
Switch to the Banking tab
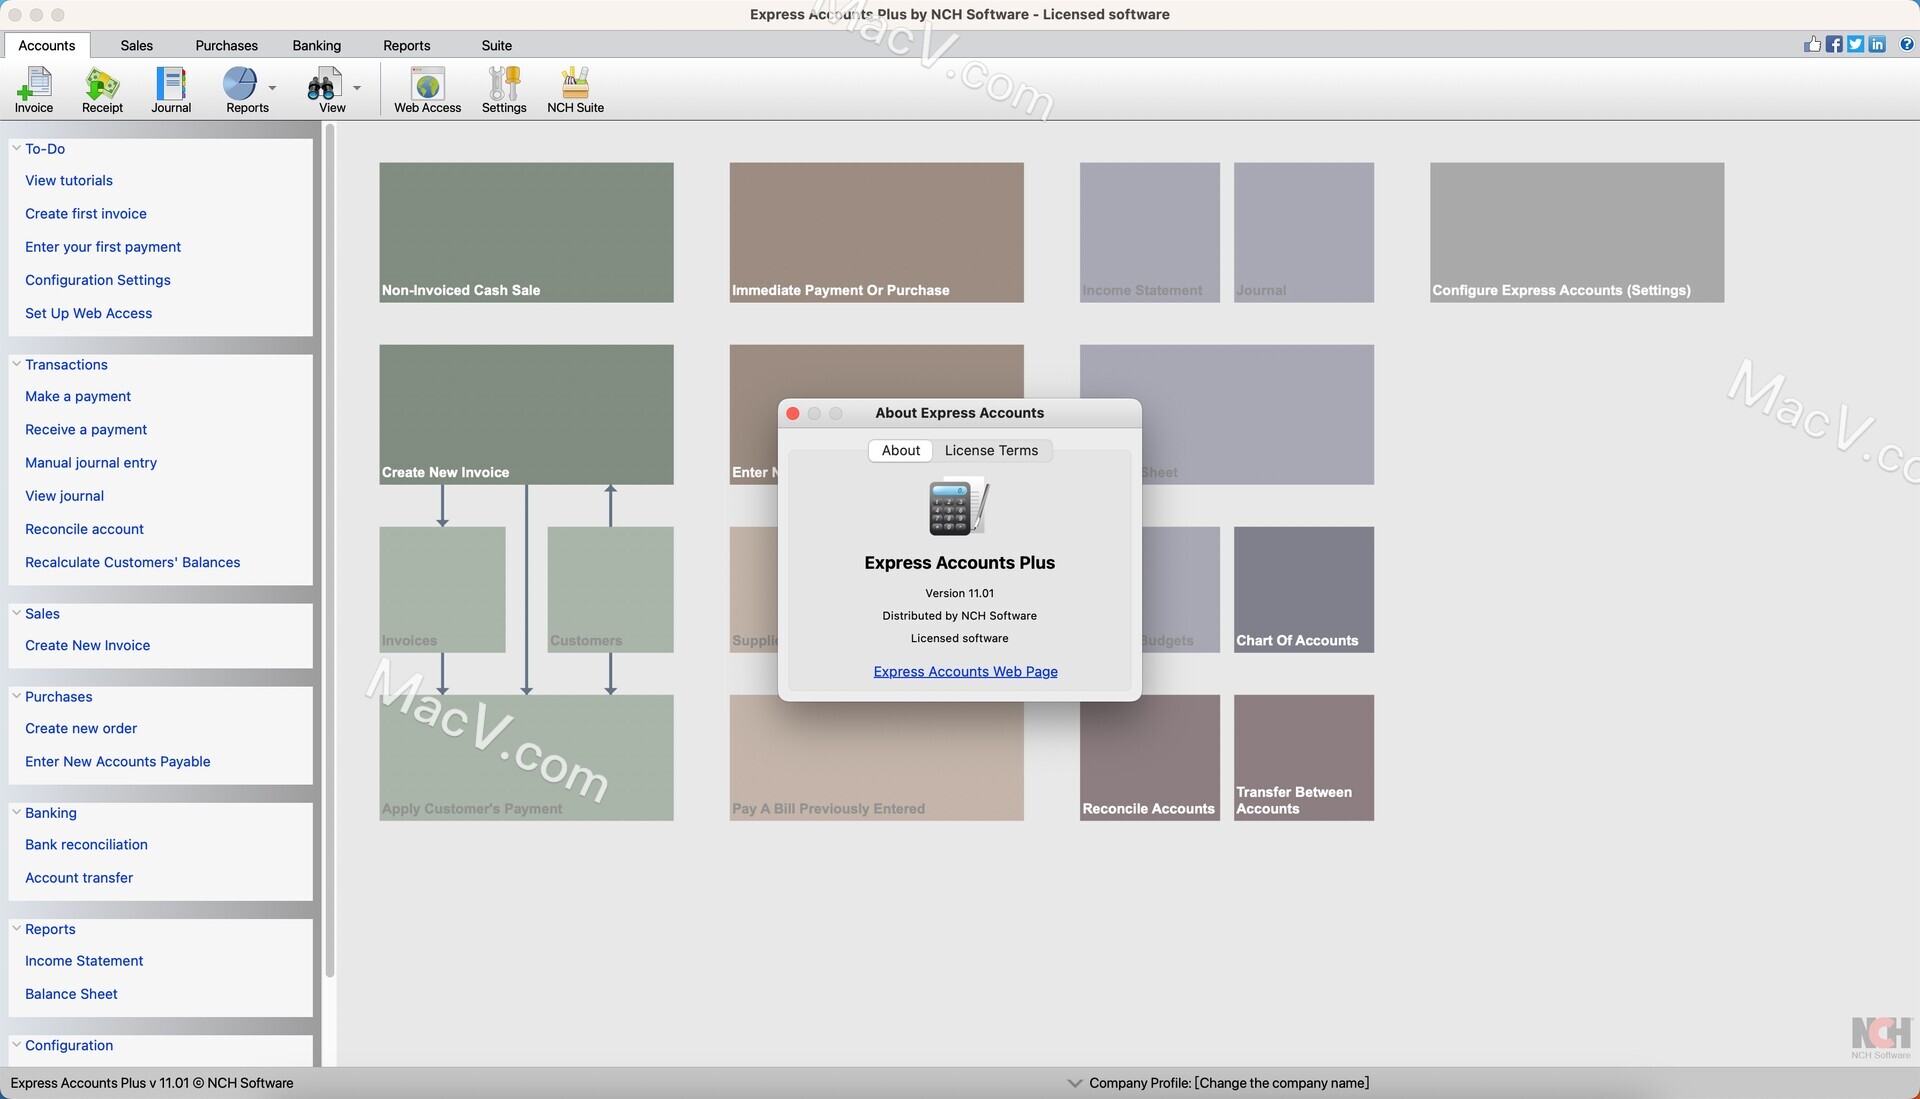tap(316, 45)
